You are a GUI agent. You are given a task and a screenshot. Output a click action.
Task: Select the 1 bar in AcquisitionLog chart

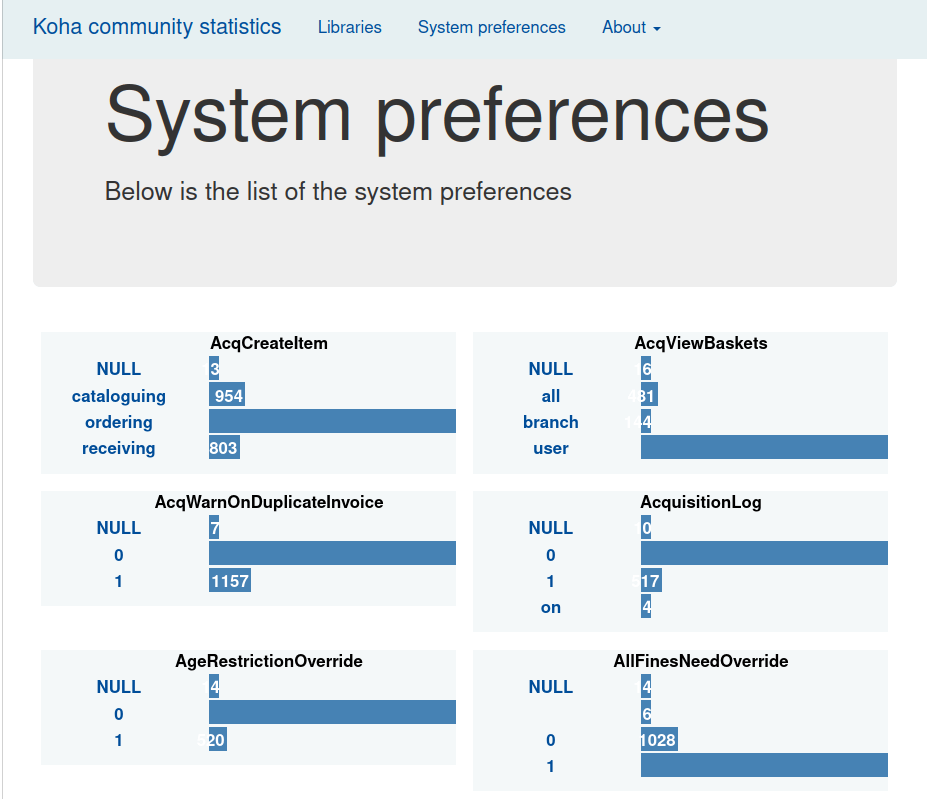651,580
